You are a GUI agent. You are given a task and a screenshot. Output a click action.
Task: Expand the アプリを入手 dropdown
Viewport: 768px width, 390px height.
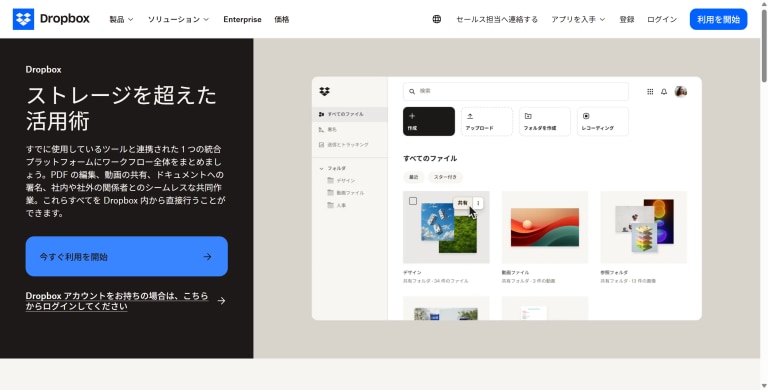click(x=578, y=20)
